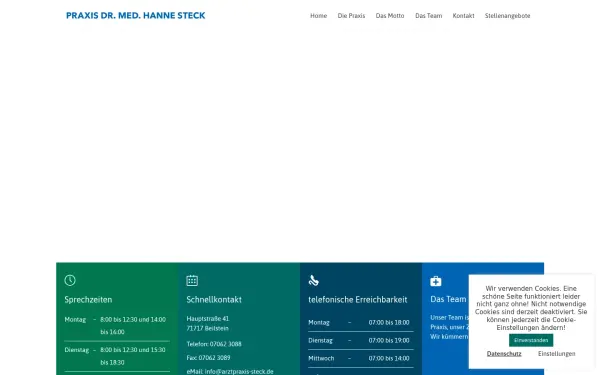The height and width of the screenshot is (375, 600).
Task: Click the eMail info@arztpraxis-steck.de link
Action: [x=230, y=371]
